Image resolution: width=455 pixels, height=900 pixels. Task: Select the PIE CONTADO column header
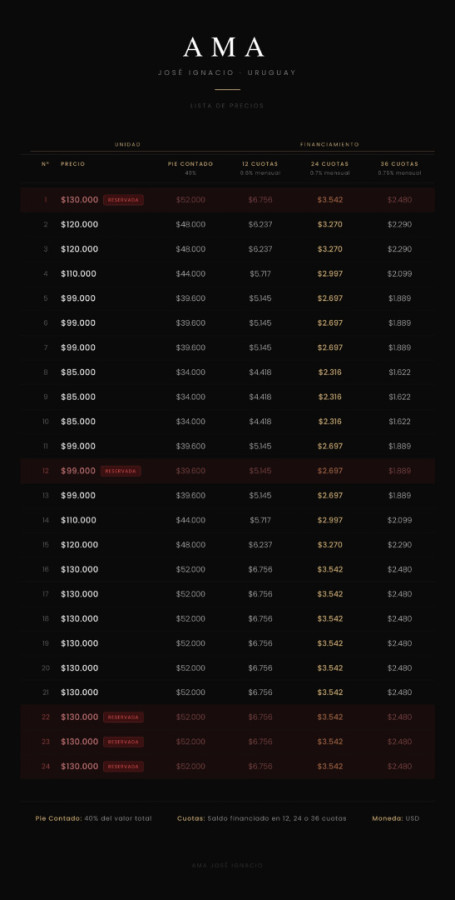click(190, 164)
